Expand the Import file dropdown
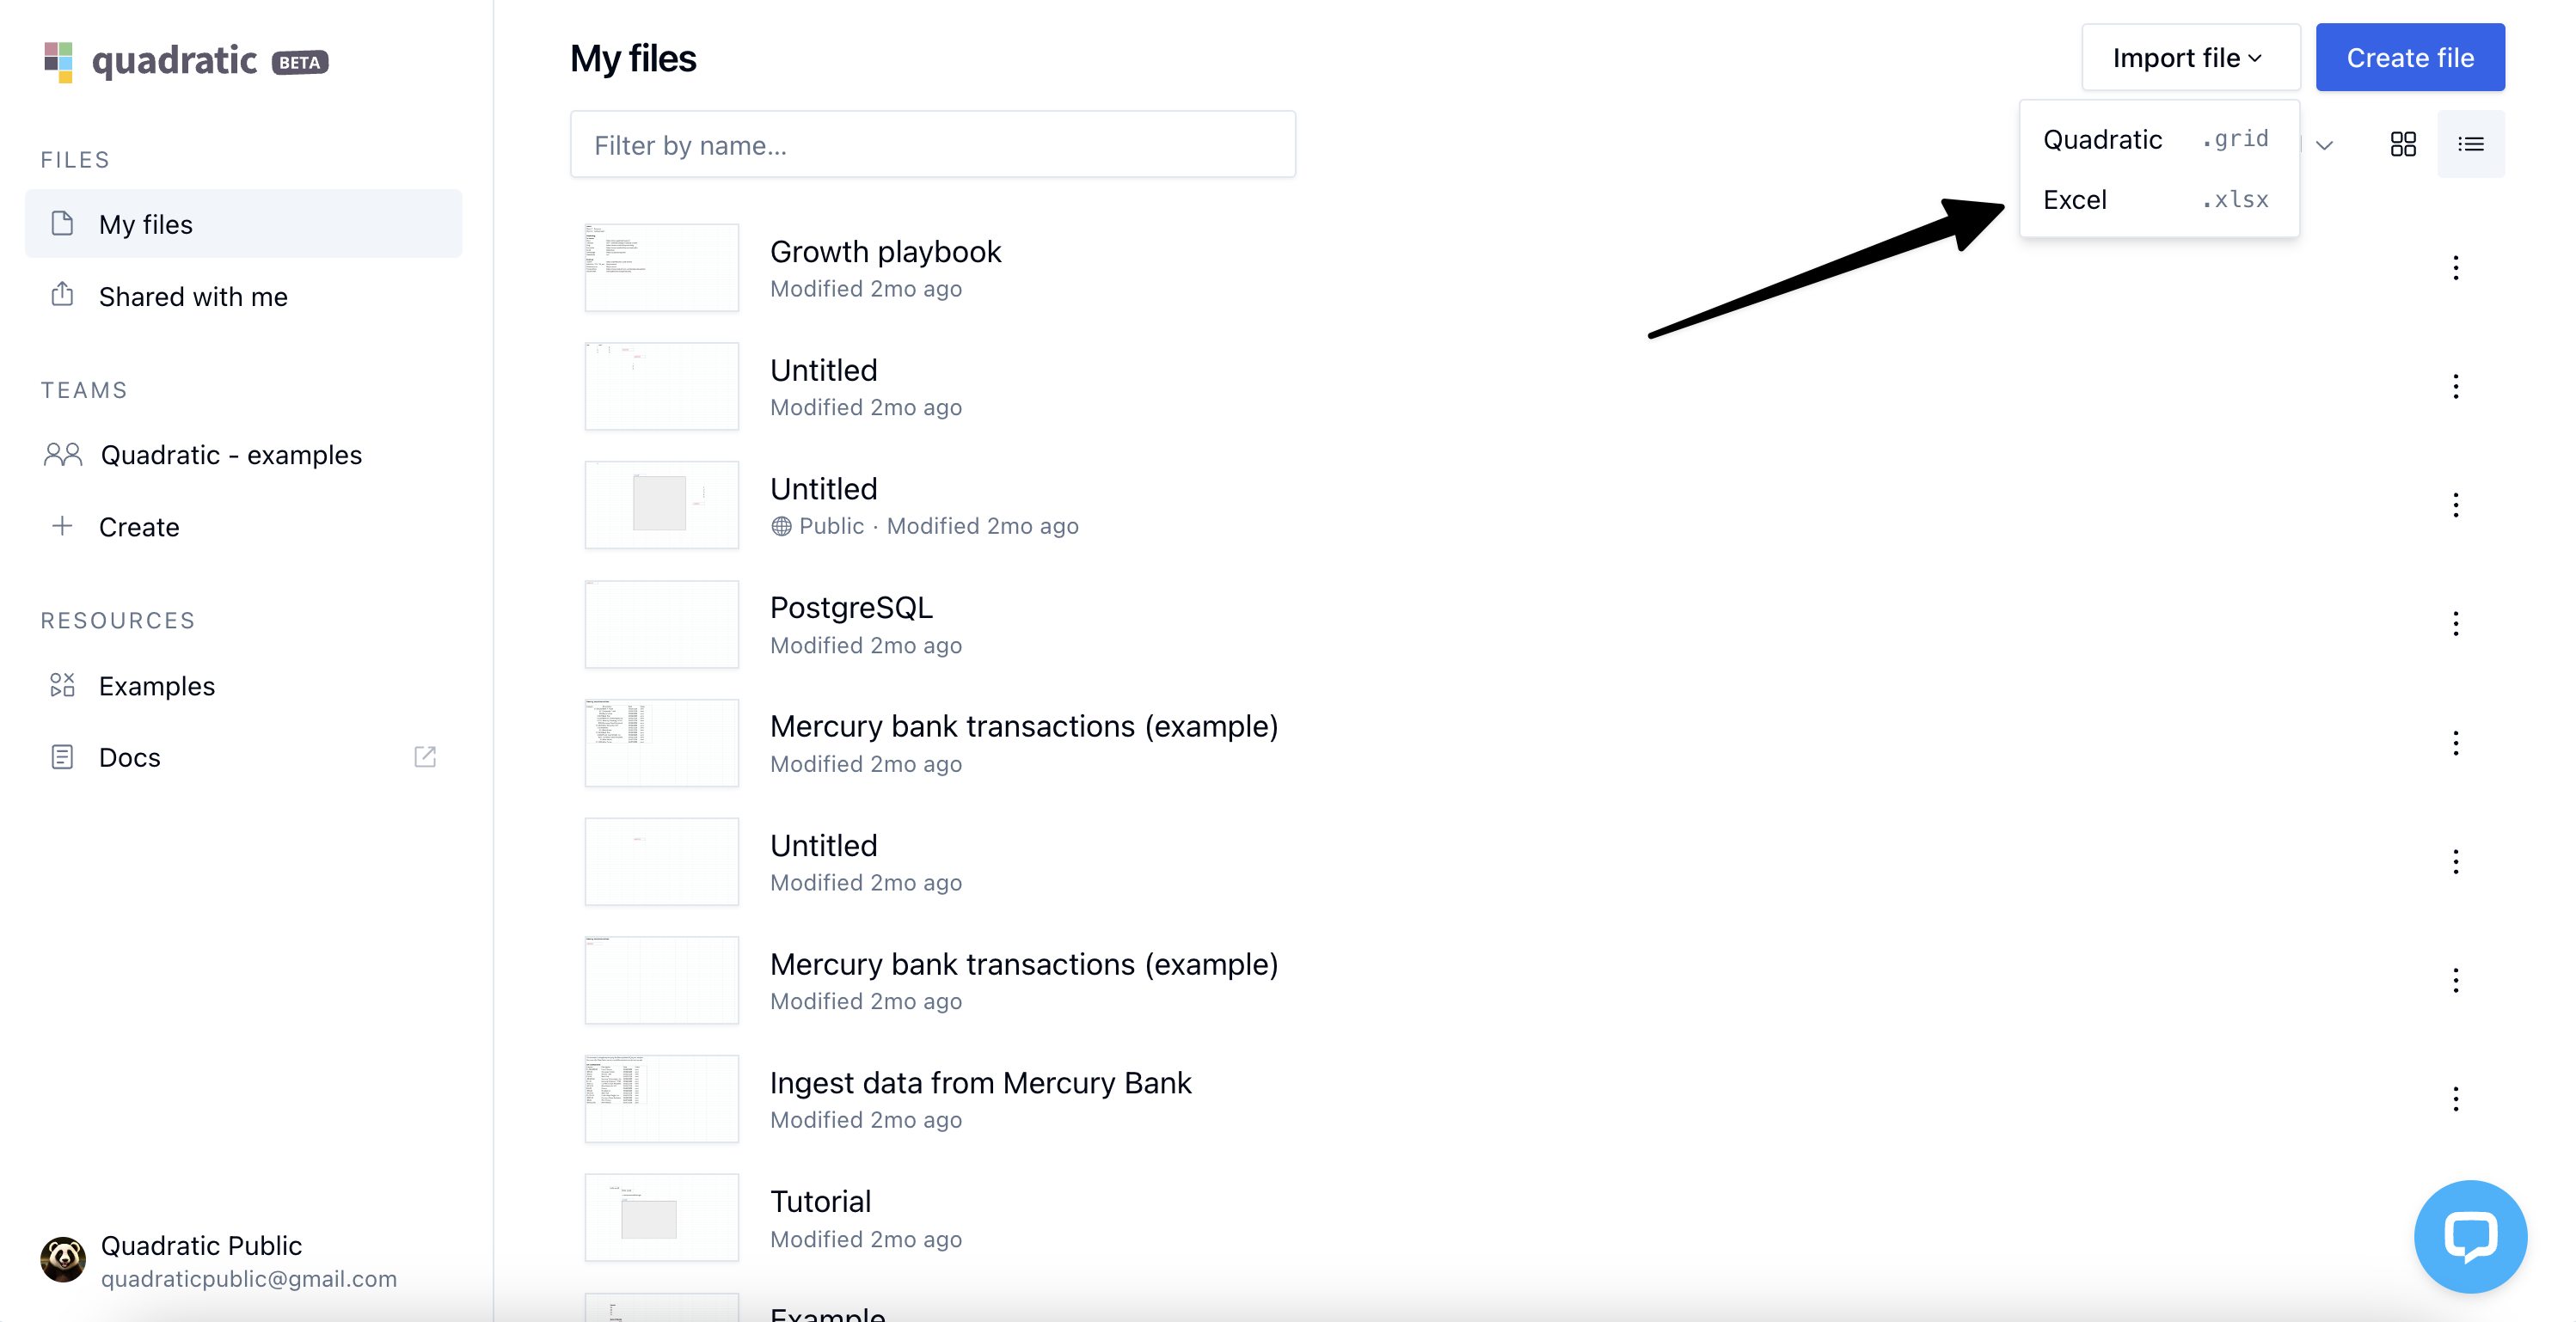The height and width of the screenshot is (1322, 2576). pos(2190,58)
